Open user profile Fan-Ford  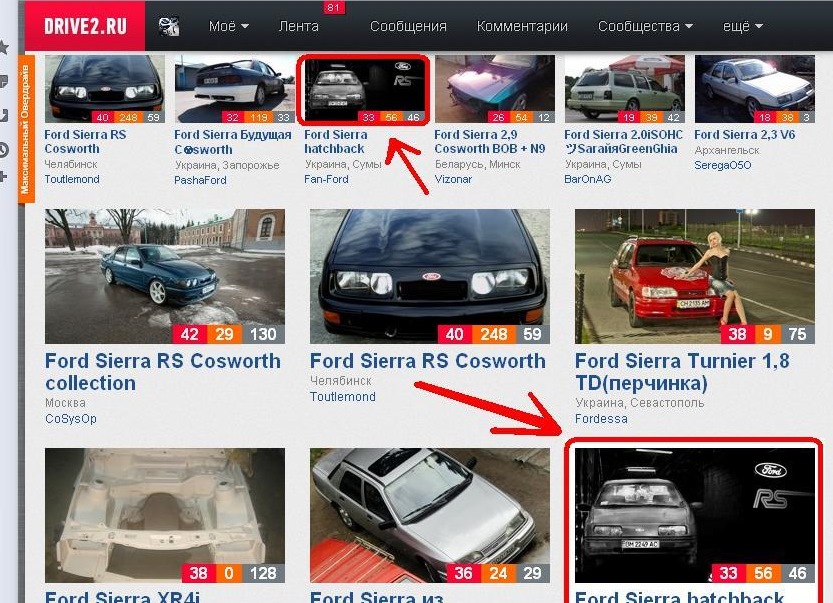326,179
